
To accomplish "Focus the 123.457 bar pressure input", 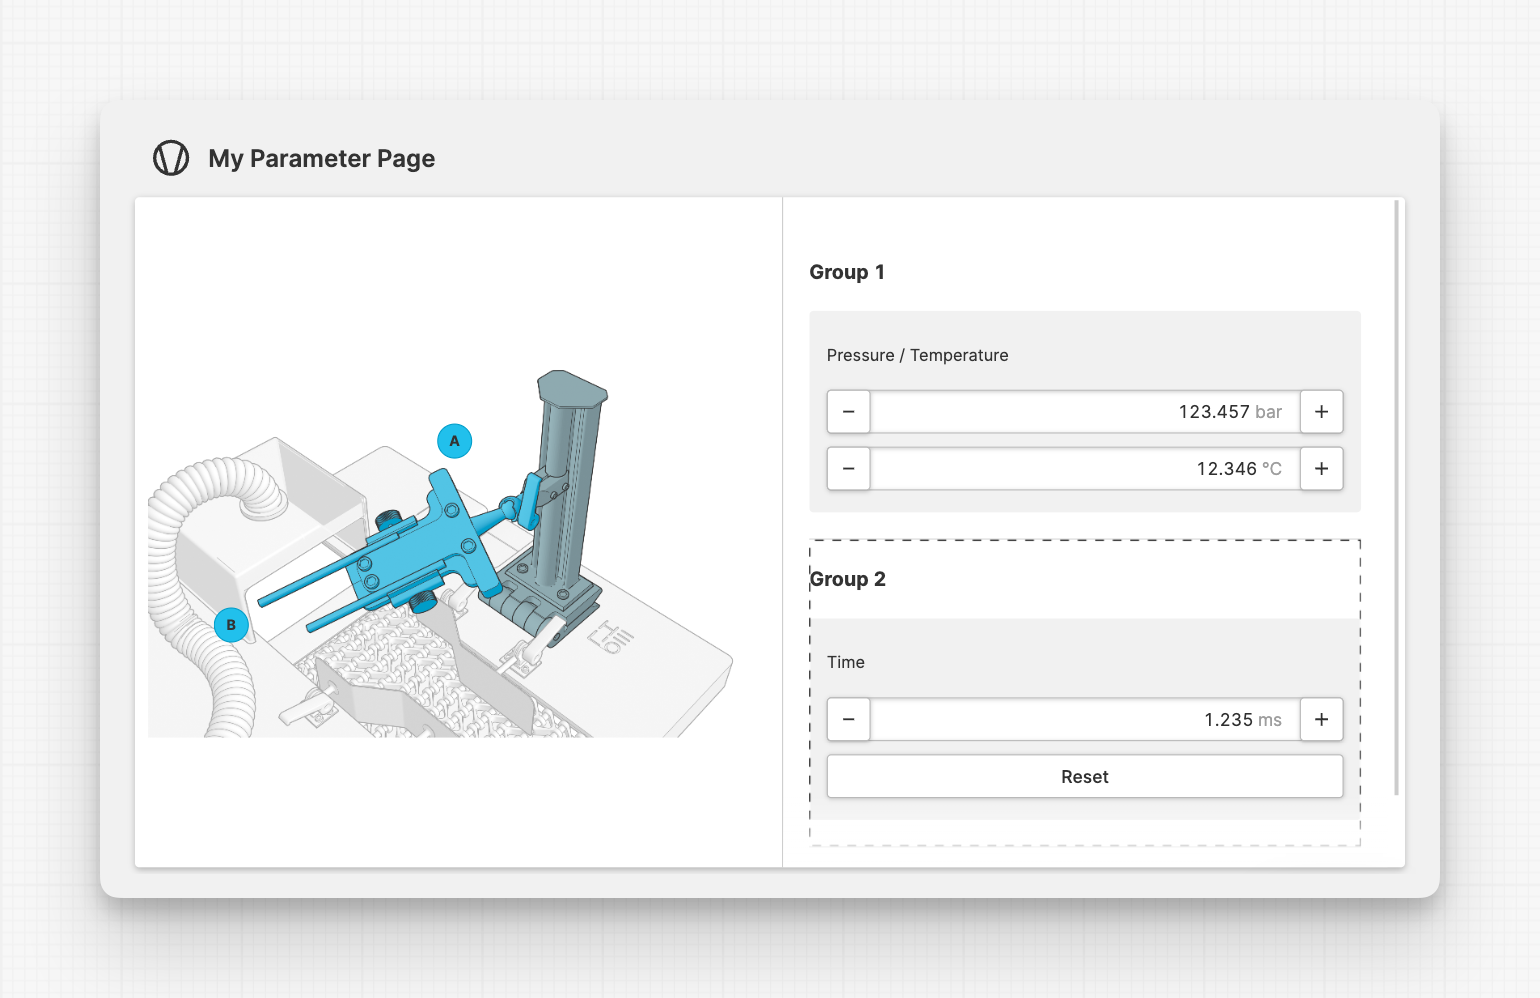I will pos(1084,412).
